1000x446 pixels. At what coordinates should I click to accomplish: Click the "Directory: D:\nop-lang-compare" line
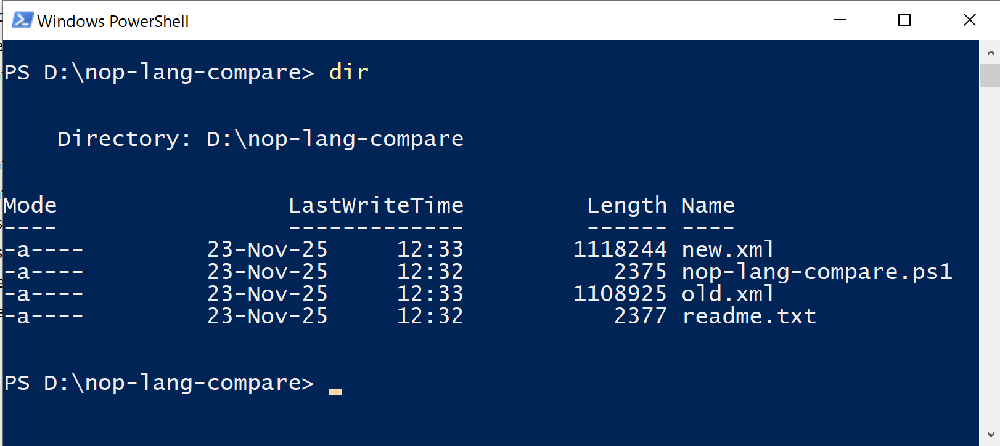tap(260, 139)
